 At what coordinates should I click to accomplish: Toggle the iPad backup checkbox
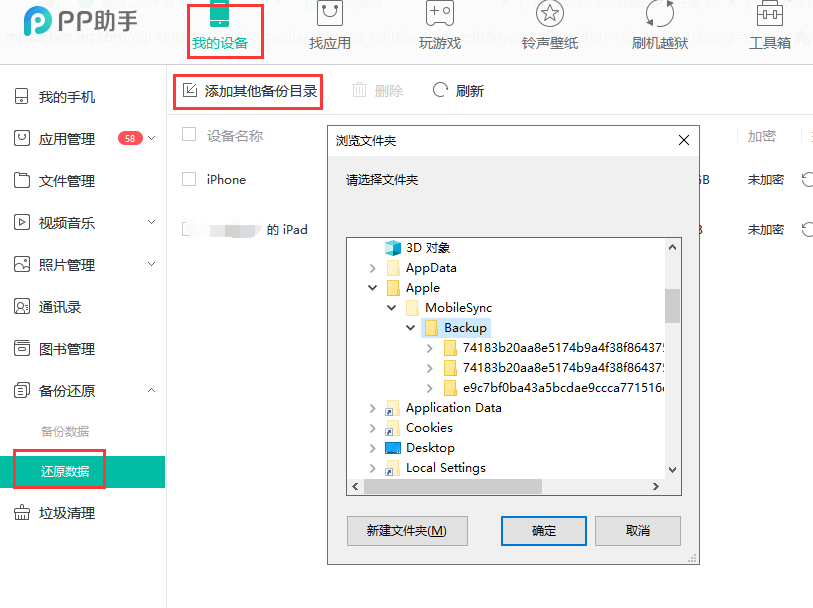click(189, 229)
